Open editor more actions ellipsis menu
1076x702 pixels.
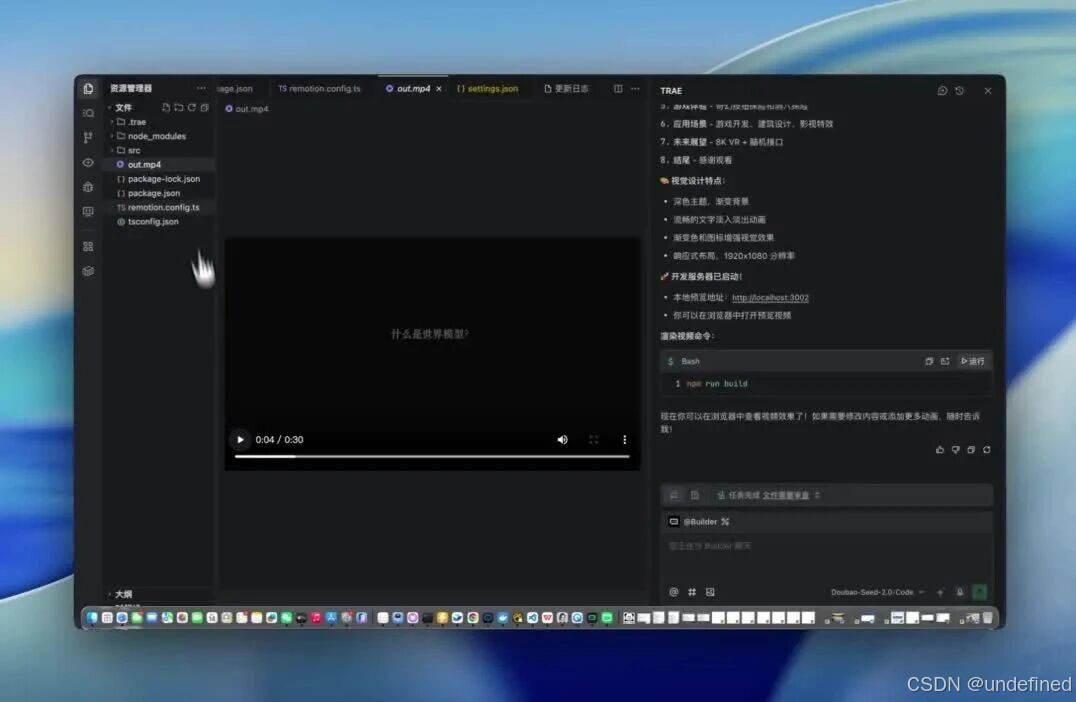(635, 89)
